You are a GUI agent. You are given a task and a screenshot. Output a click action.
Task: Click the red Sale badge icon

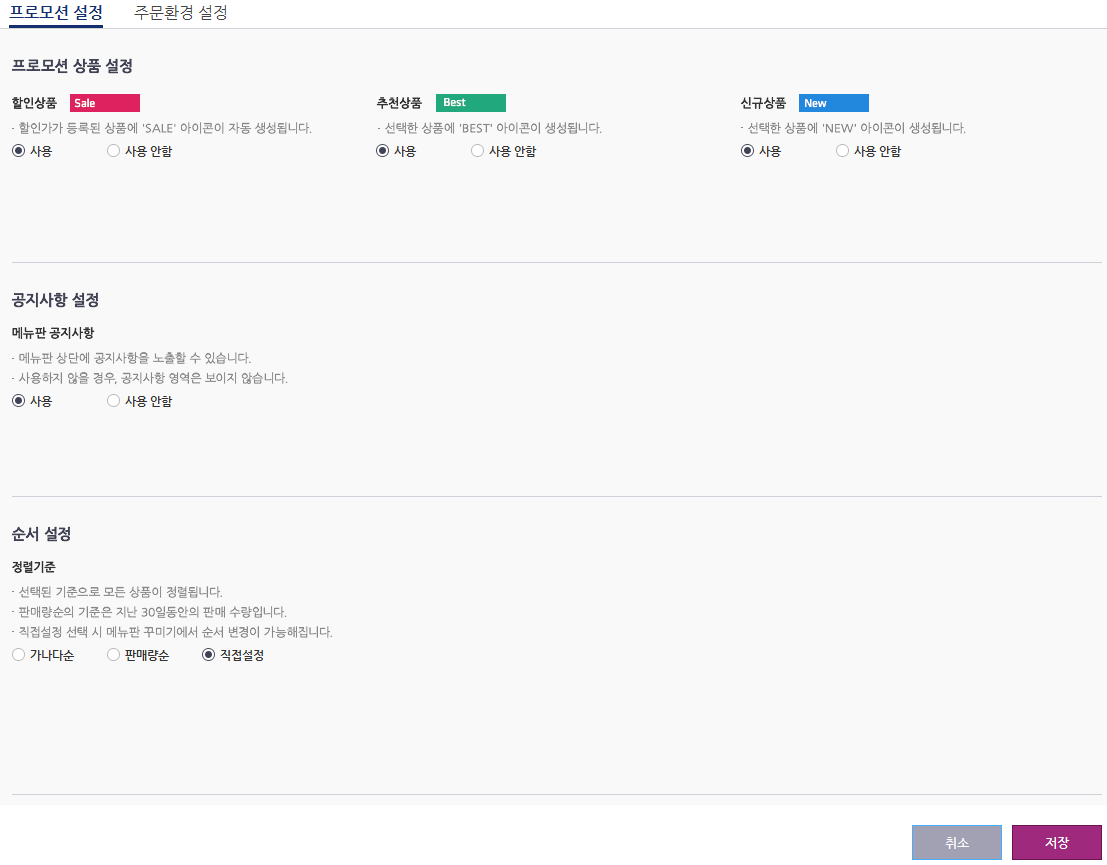[104, 103]
